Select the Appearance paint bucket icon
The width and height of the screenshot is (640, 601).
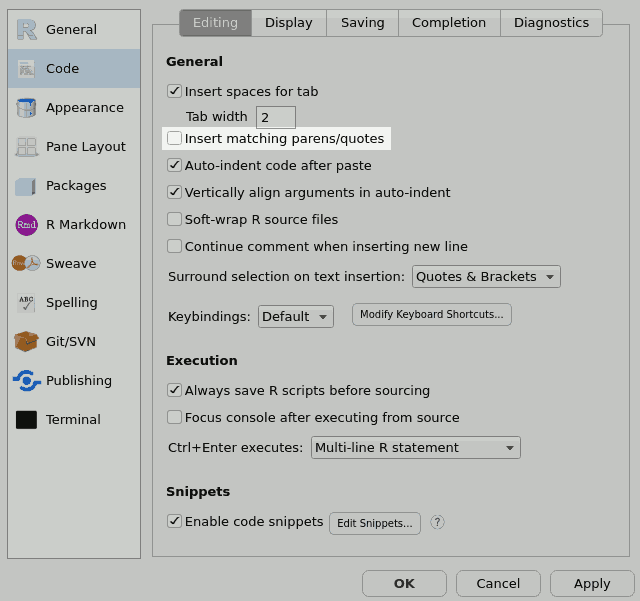pyautogui.click(x=27, y=108)
